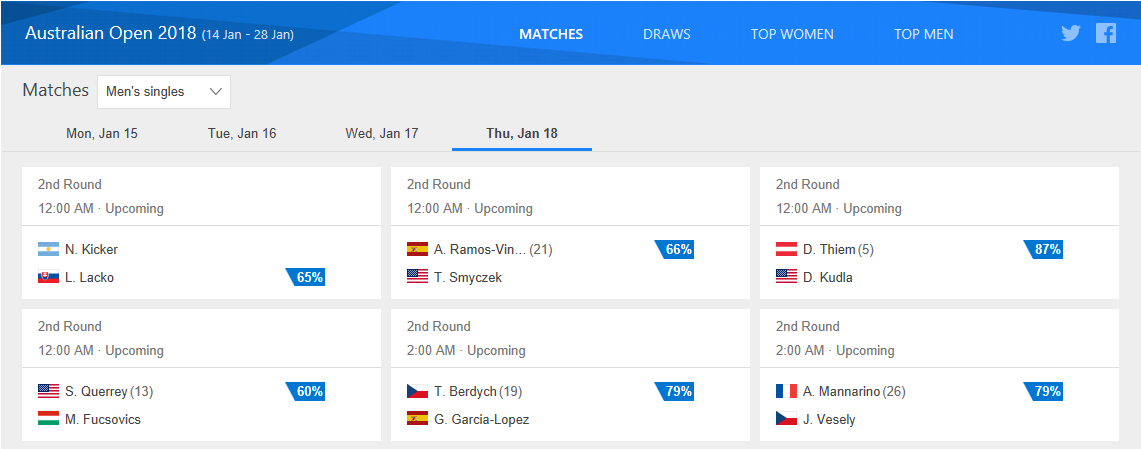Click Hungary flag beside M. Fucsovics
The image size is (1141, 449).
tap(48, 419)
